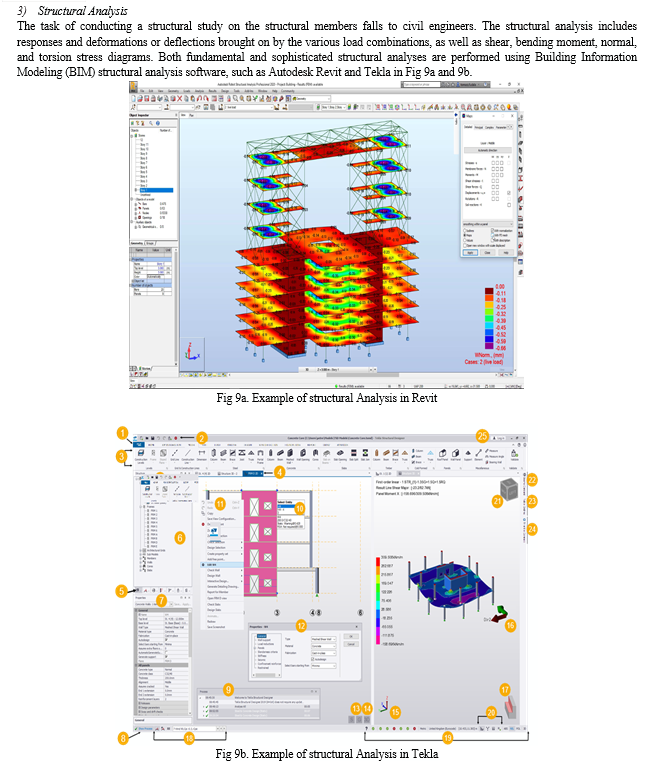Choose Edit Wall in Tekla context menu
Viewport: 645px width, 770px height.
click(222, 565)
